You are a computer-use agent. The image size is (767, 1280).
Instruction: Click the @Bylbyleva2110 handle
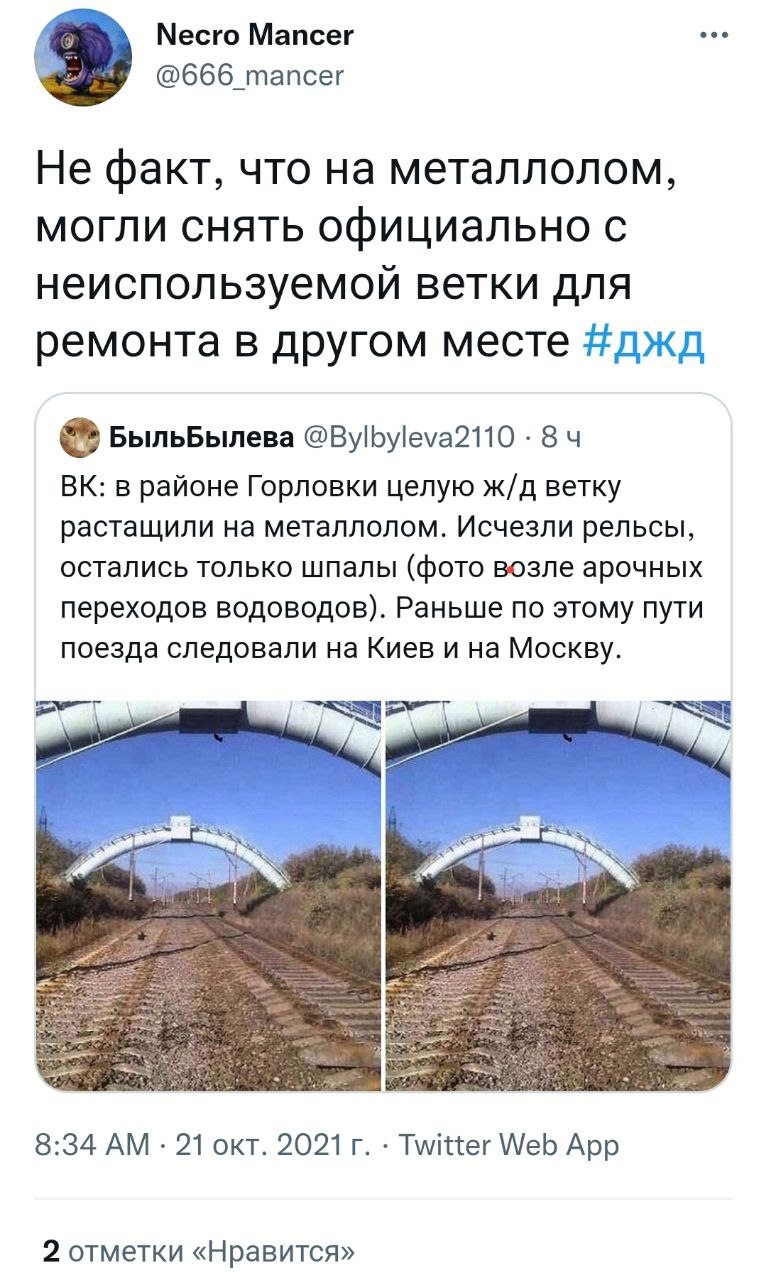tap(409, 437)
